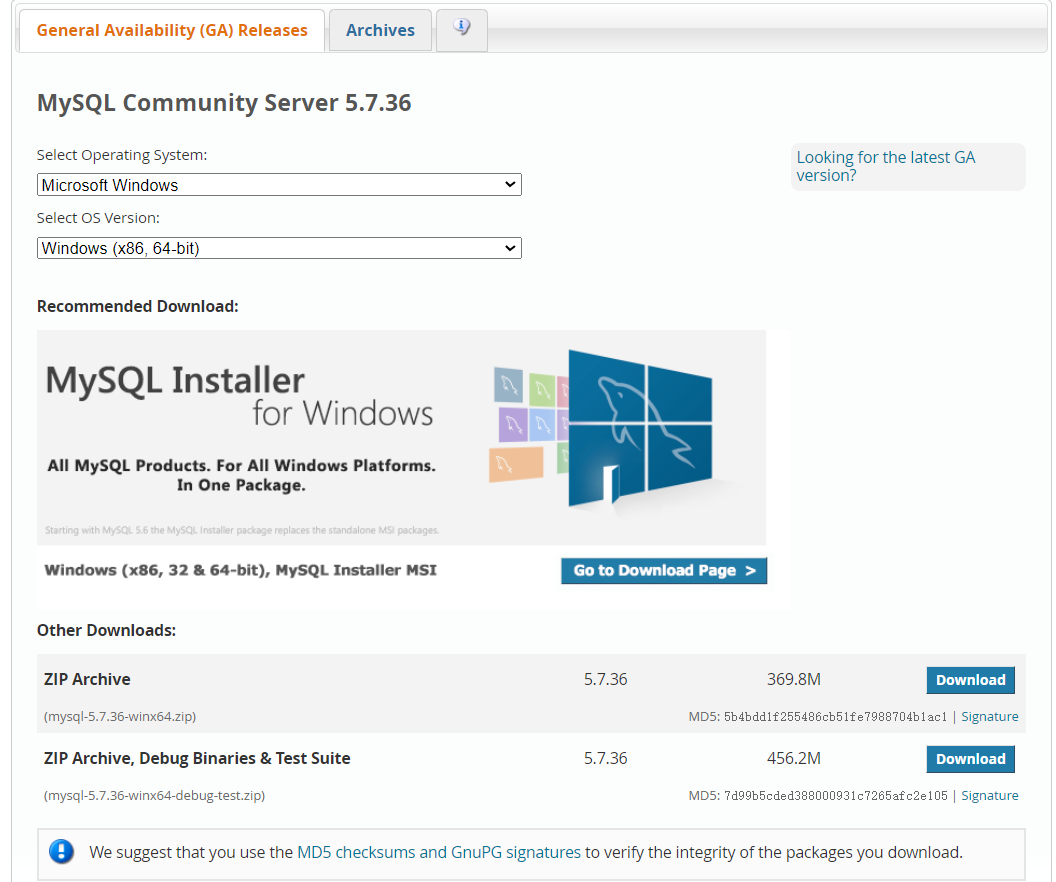Download the Debug Binaries & Test Suite ZIP
The width and height of the screenshot is (1056, 882).
pyautogui.click(x=970, y=759)
